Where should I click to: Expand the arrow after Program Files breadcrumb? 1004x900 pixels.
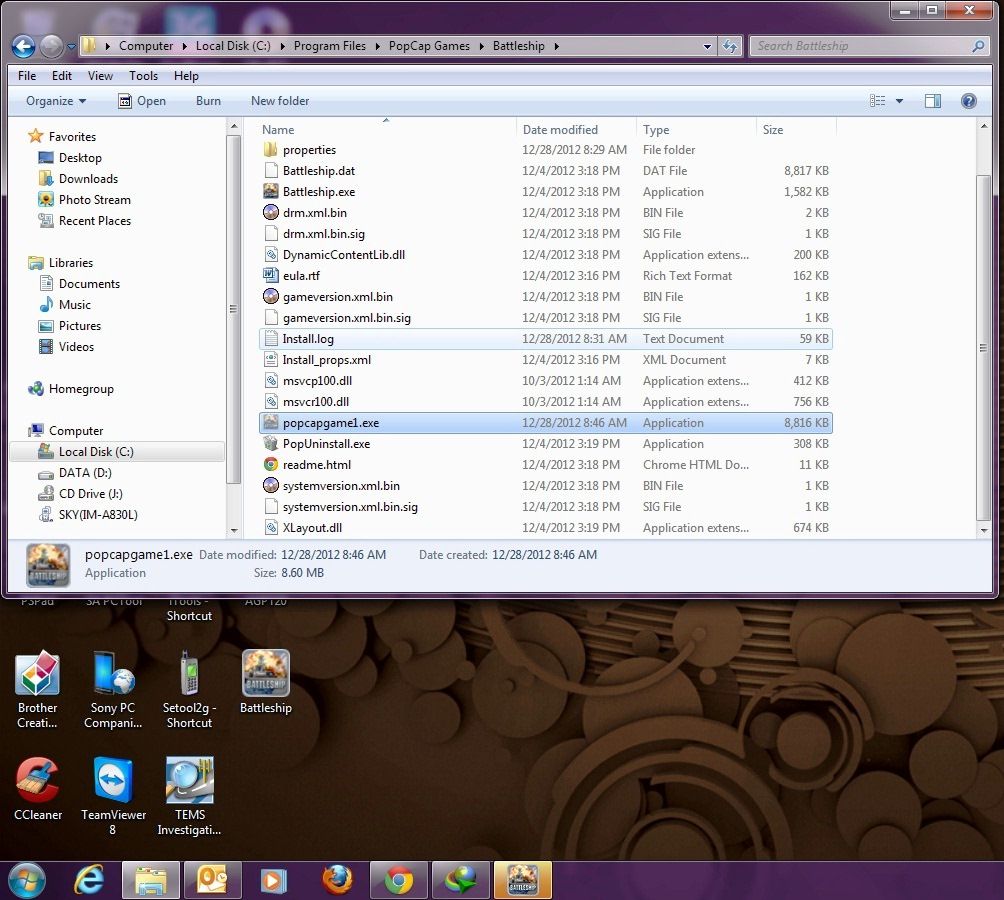(x=377, y=46)
